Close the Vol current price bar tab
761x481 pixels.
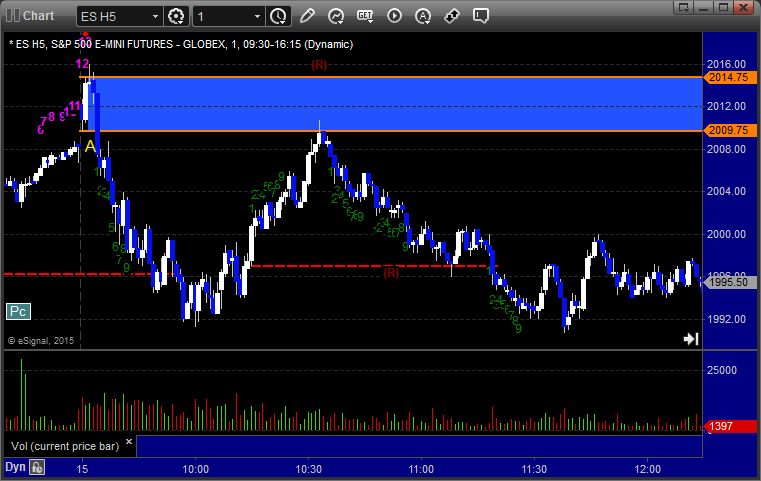tap(129, 441)
